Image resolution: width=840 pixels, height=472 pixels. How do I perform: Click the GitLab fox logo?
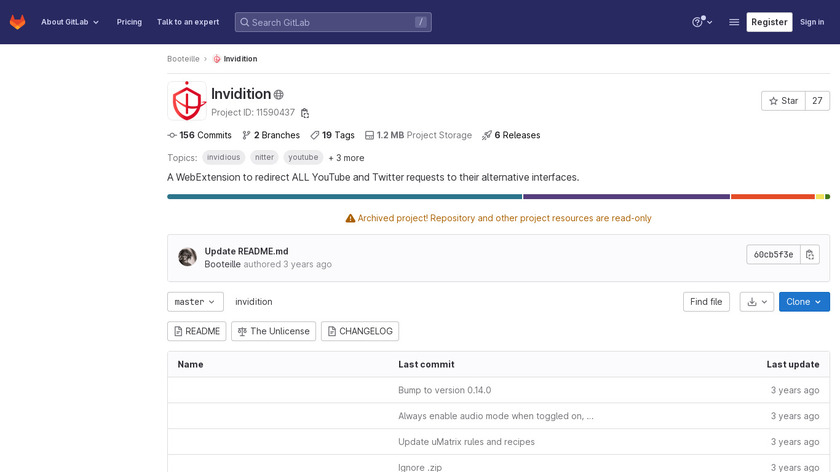(18, 22)
